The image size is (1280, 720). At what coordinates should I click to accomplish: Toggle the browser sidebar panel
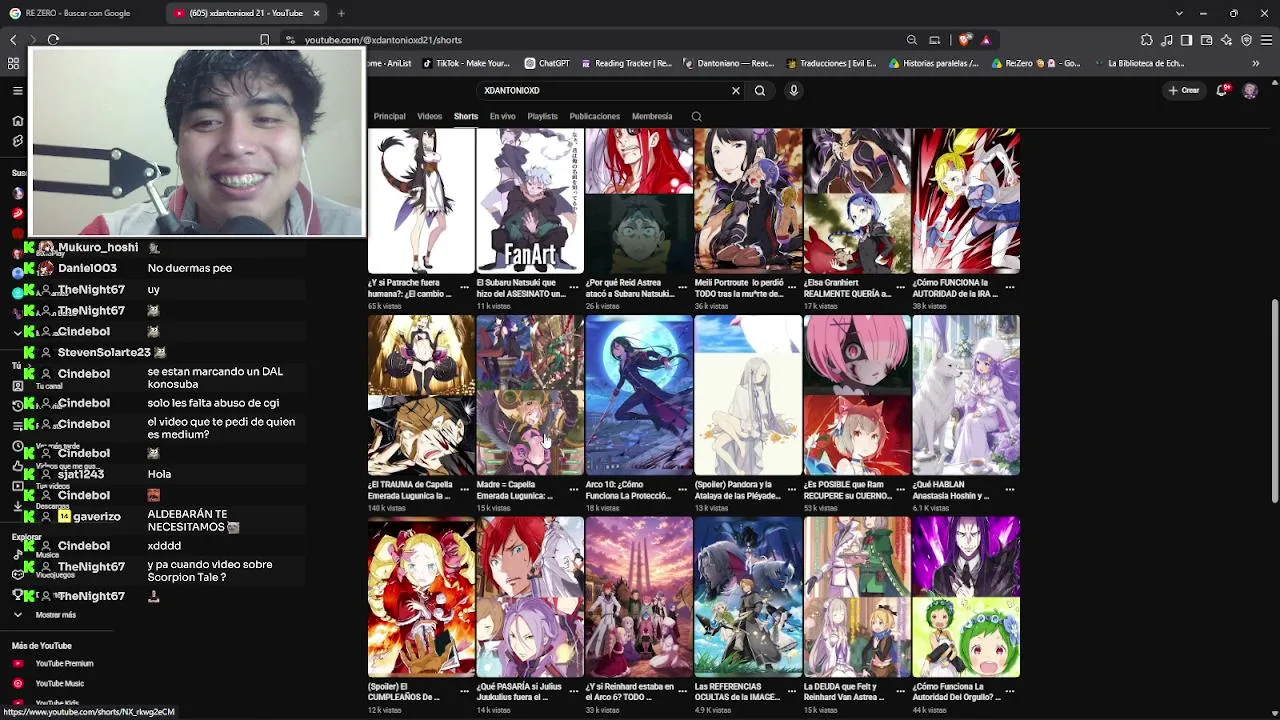click(x=1186, y=40)
